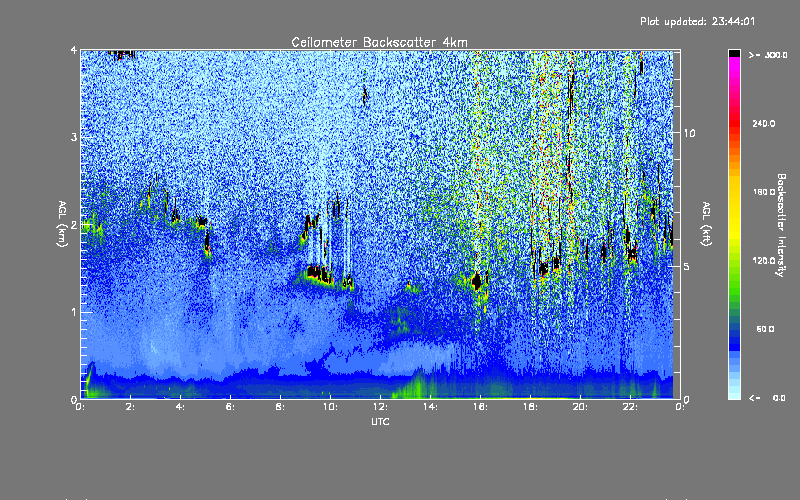Click the Backscatter Intensity colorbar label
The height and width of the screenshot is (500, 800).
pyautogui.click(x=781, y=224)
